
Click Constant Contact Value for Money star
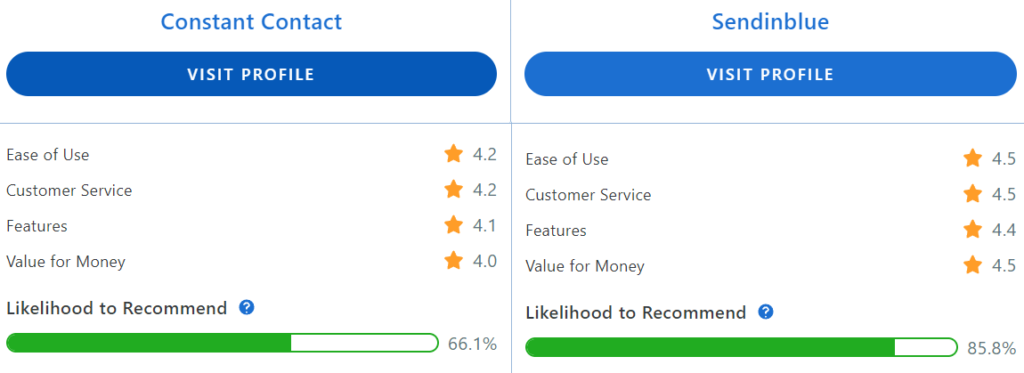453,261
